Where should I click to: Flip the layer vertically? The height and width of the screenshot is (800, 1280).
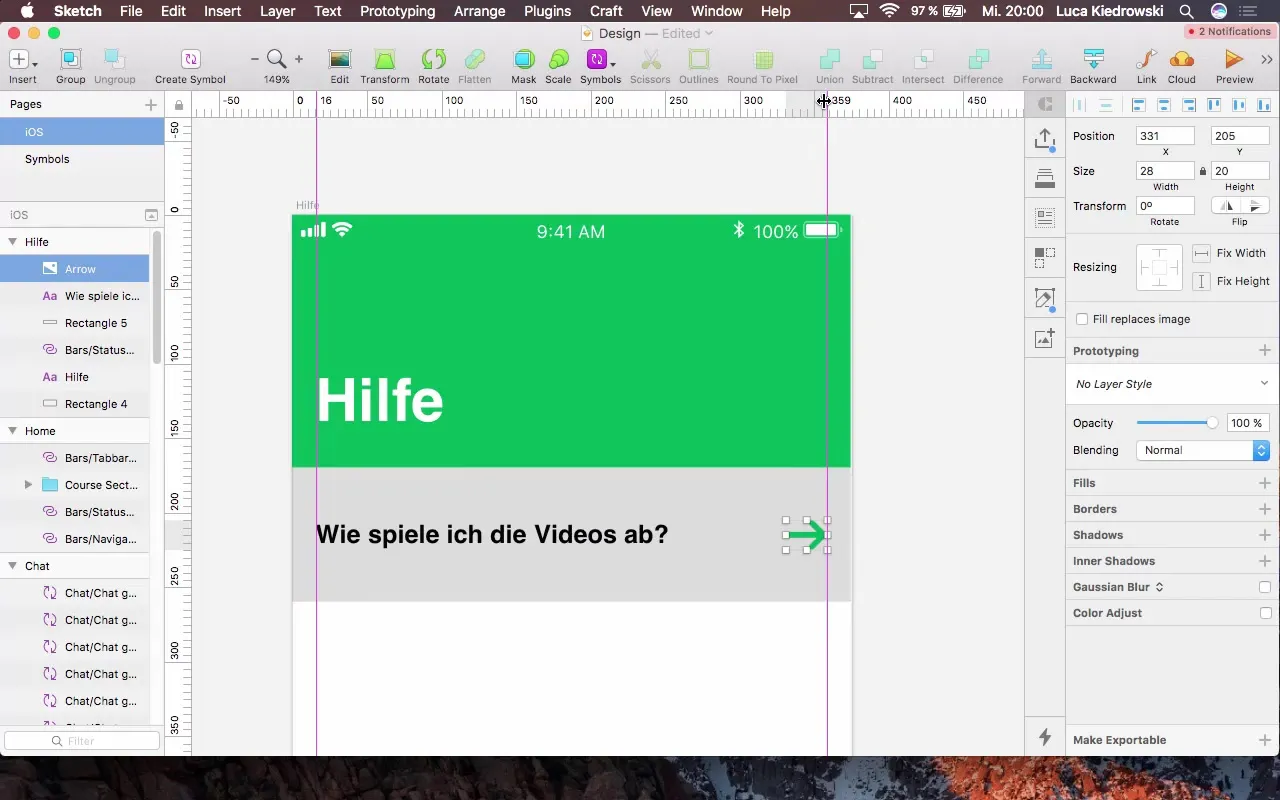[1254, 206]
